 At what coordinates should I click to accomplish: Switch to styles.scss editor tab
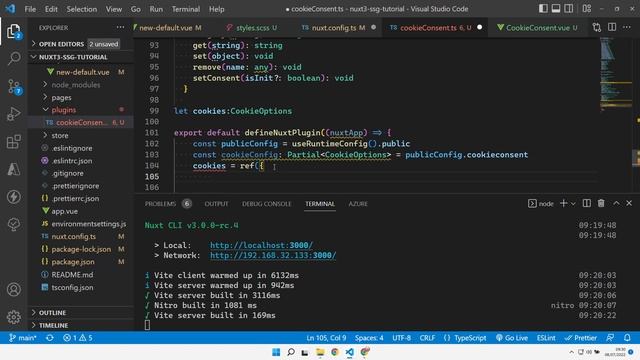(x=252, y=28)
